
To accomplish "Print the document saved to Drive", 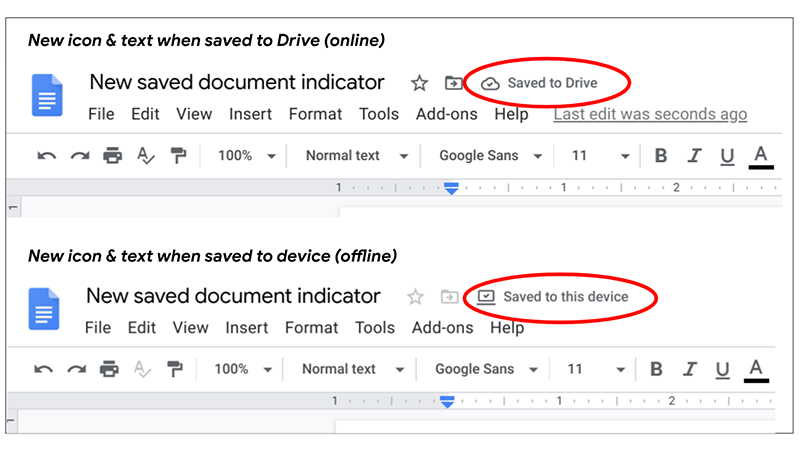I will pyautogui.click(x=112, y=156).
